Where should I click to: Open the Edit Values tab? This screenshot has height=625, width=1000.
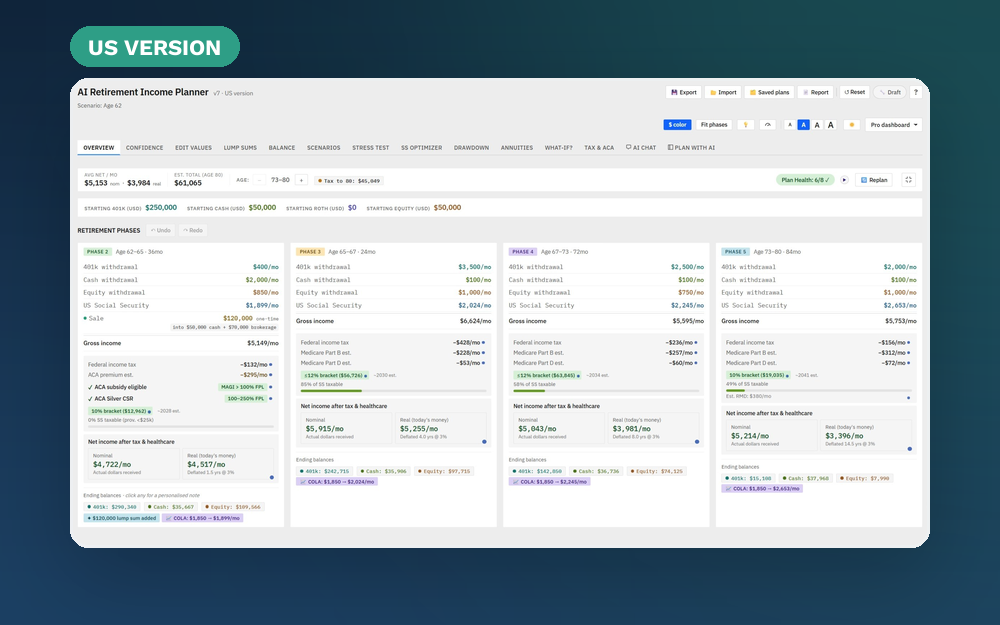click(x=193, y=148)
